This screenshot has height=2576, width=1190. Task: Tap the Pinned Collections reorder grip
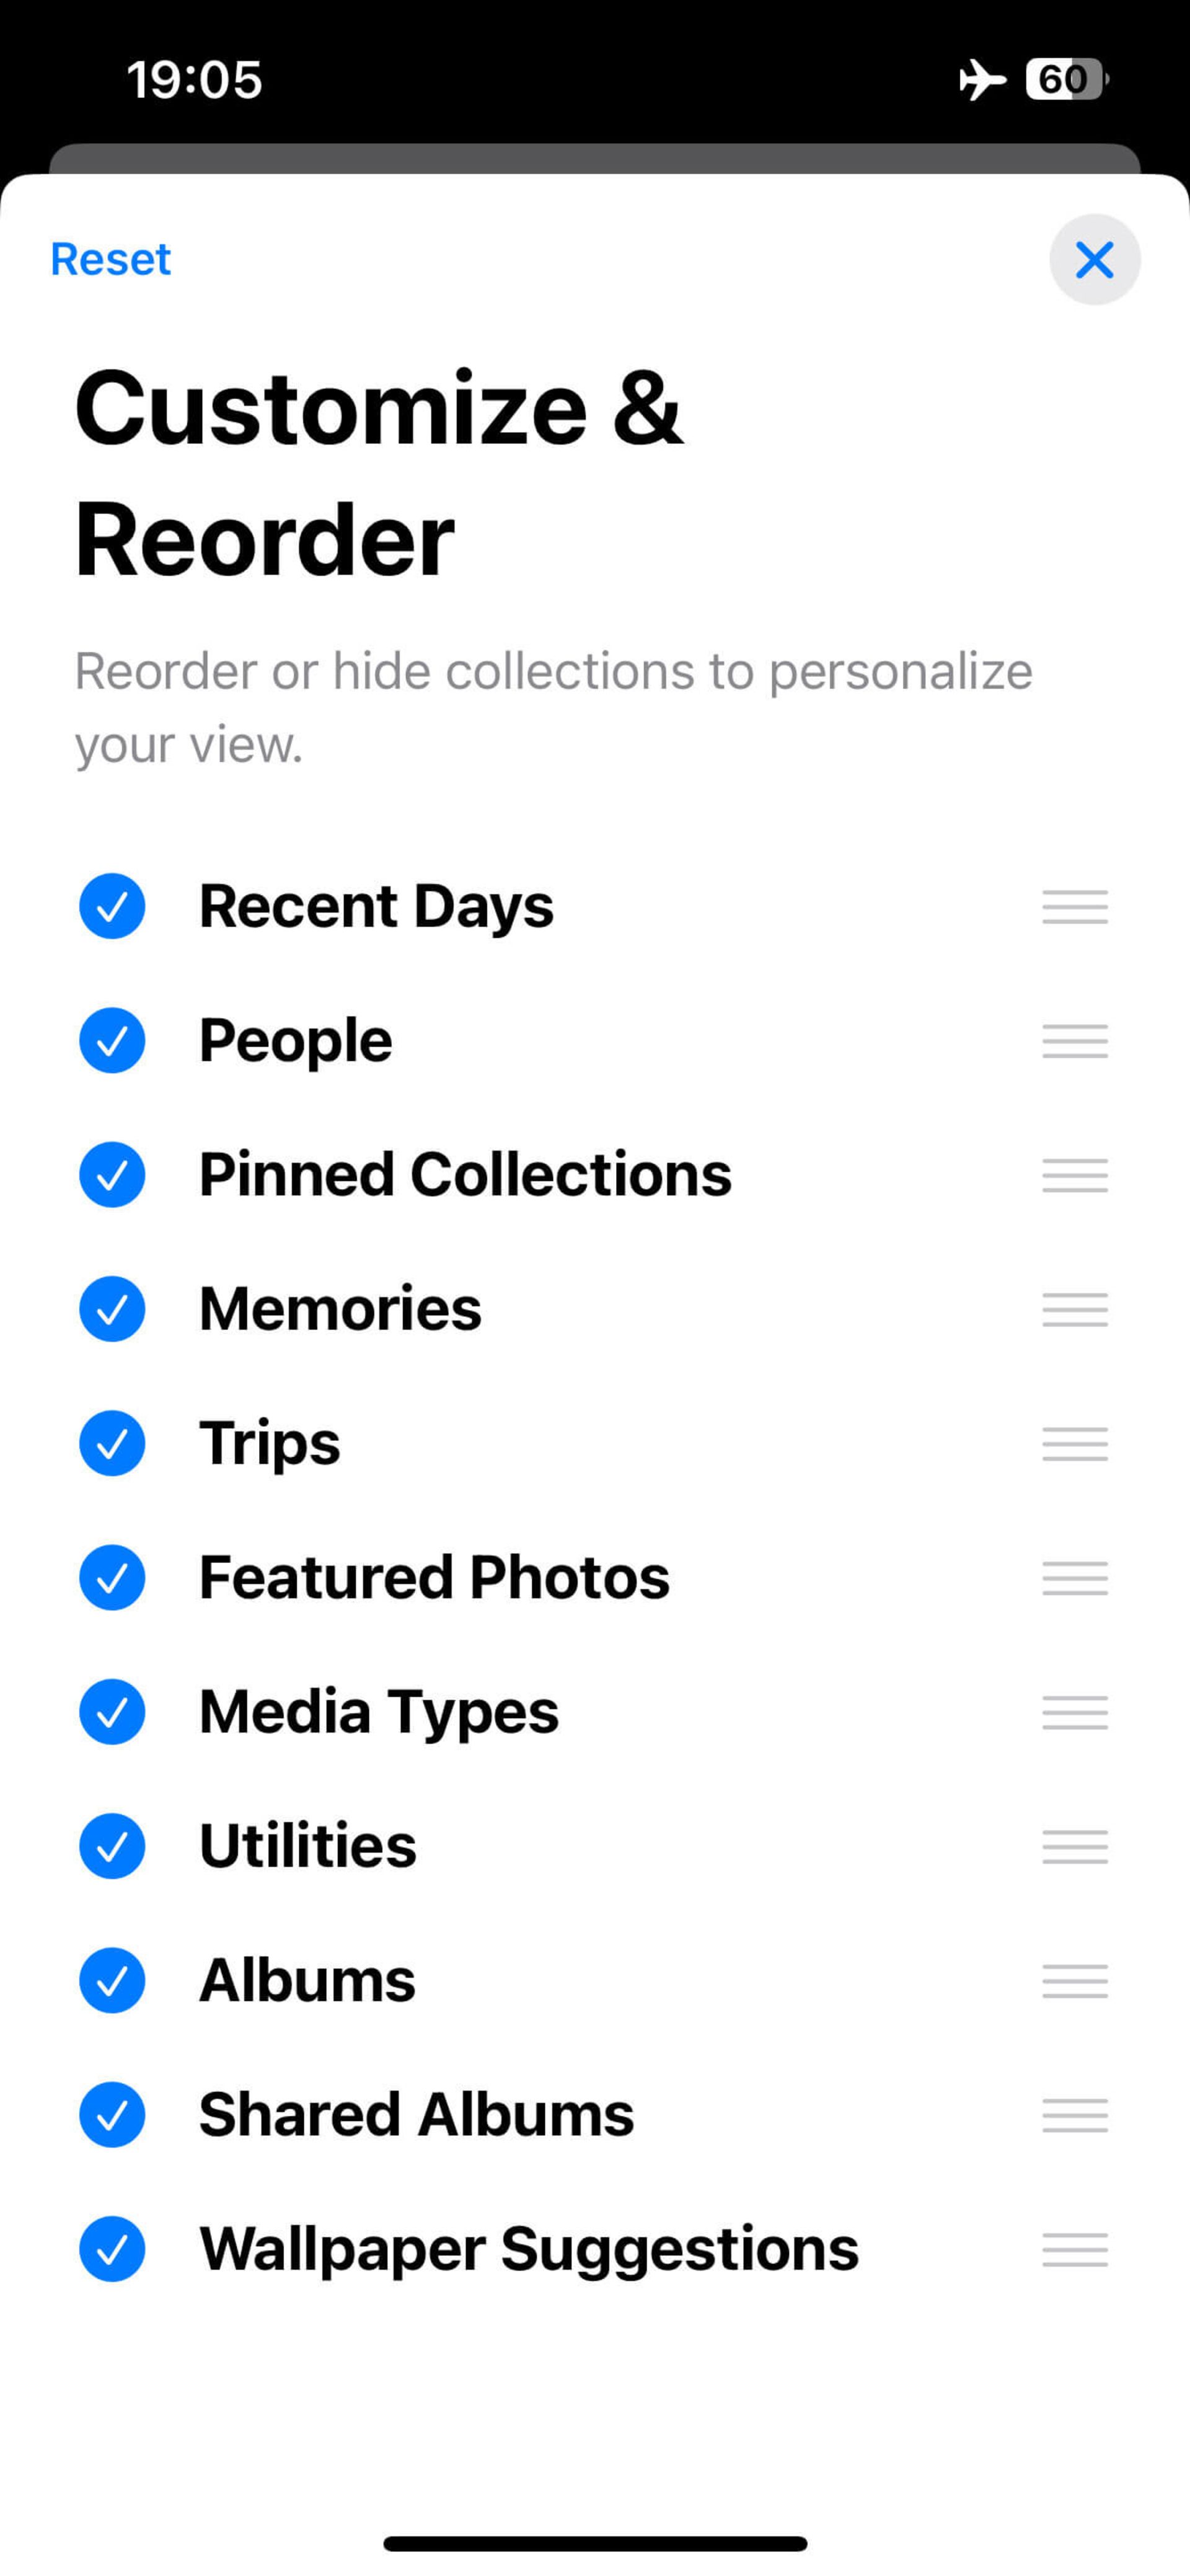pyautogui.click(x=1074, y=1175)
